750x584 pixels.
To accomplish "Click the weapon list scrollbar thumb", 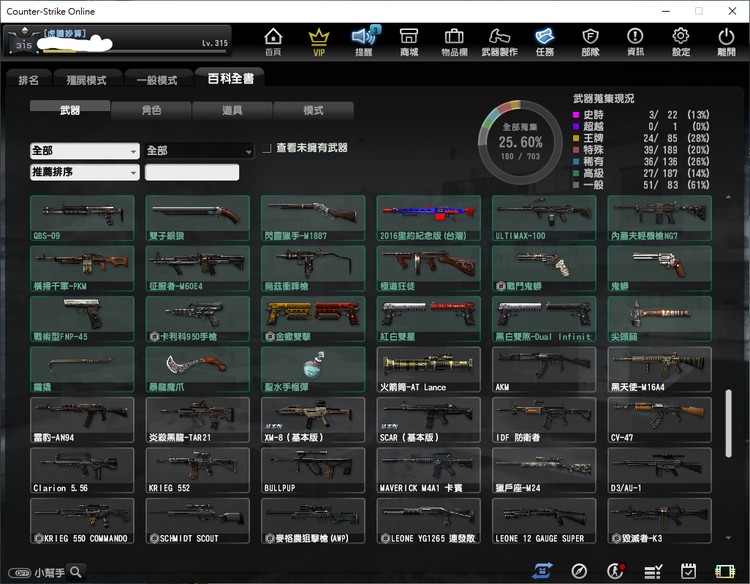I will [x=728, y=424].
